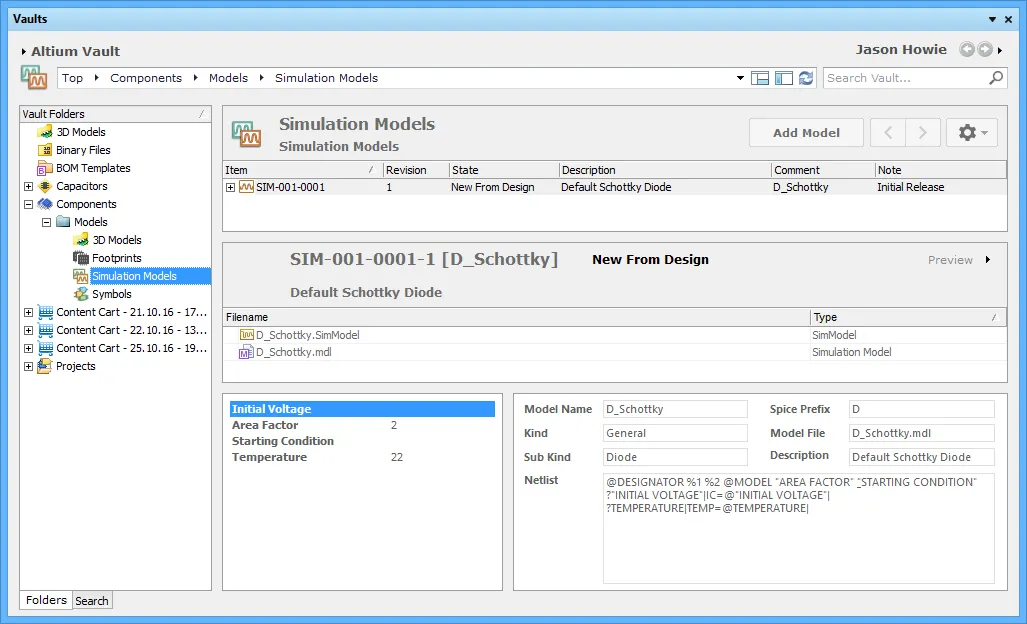Click Simulation Models in the breadcrumb
The width and height of the screenshot is (1027, 624).
coord(326,78)
